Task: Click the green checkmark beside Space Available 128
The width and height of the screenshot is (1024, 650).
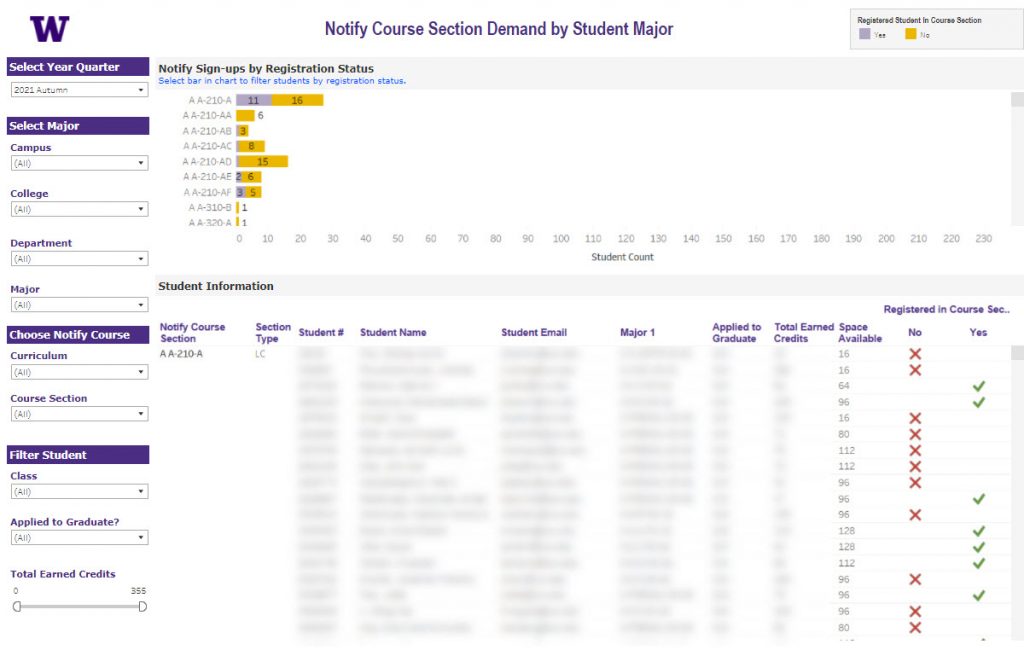Action: 979,531
